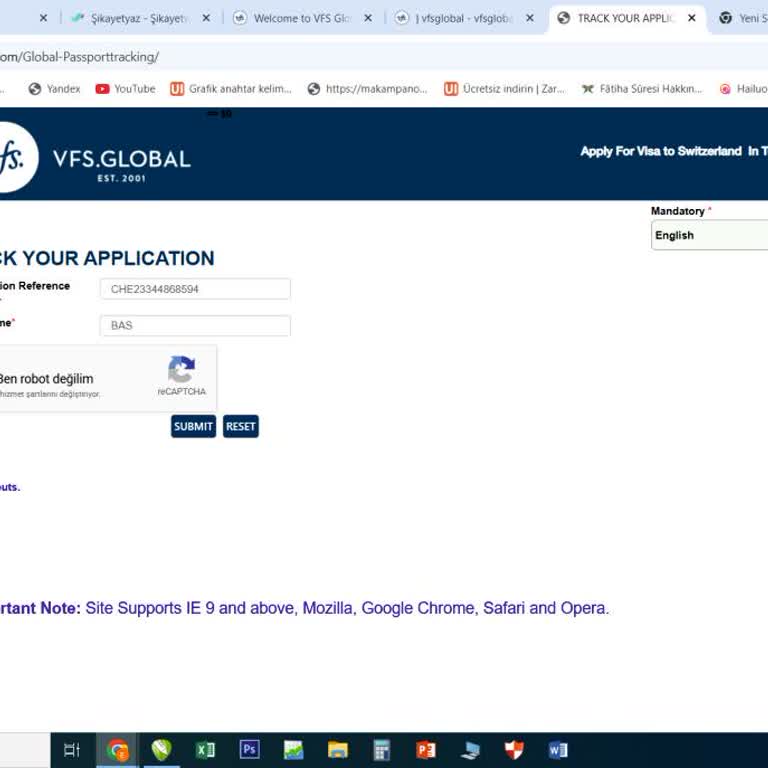Screen dimensions: 768x768
Task: Open Word from the taskbar
Action: [558, 749]
